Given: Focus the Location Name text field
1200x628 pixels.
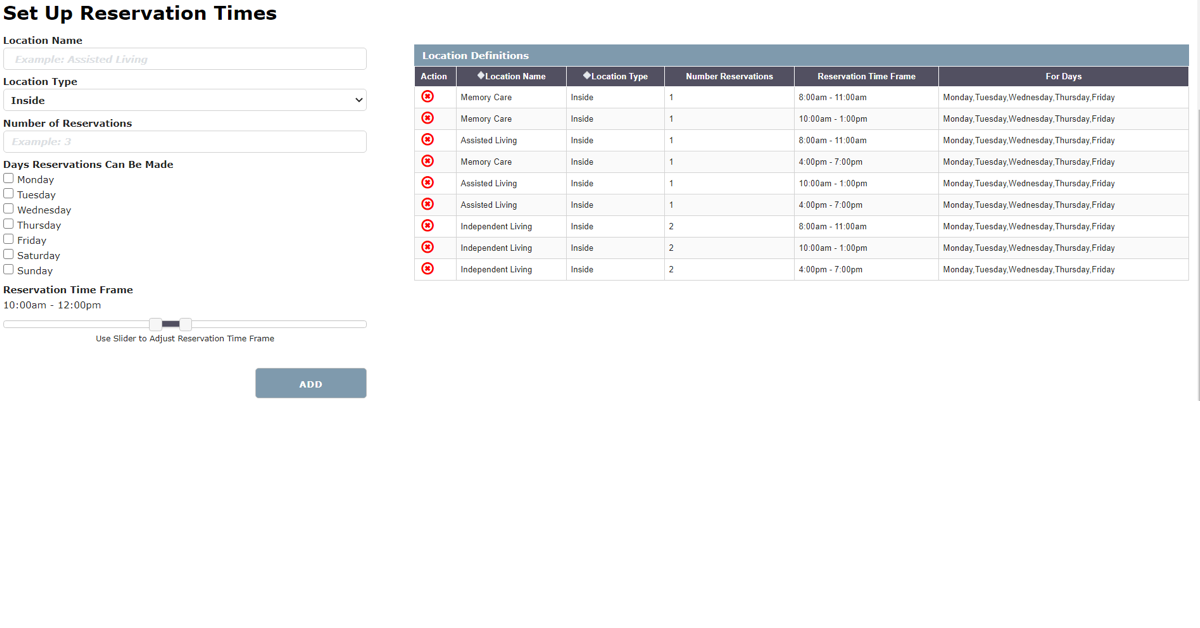Looking at the screenshot, I should click(x=185, y=59).
